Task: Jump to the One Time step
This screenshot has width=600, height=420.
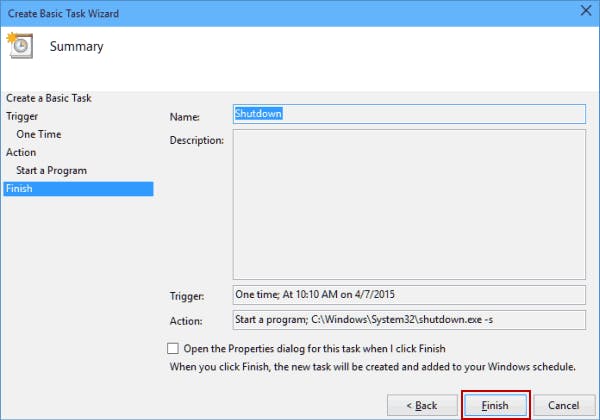Action: pyautogui.click(x=39, y=134)
